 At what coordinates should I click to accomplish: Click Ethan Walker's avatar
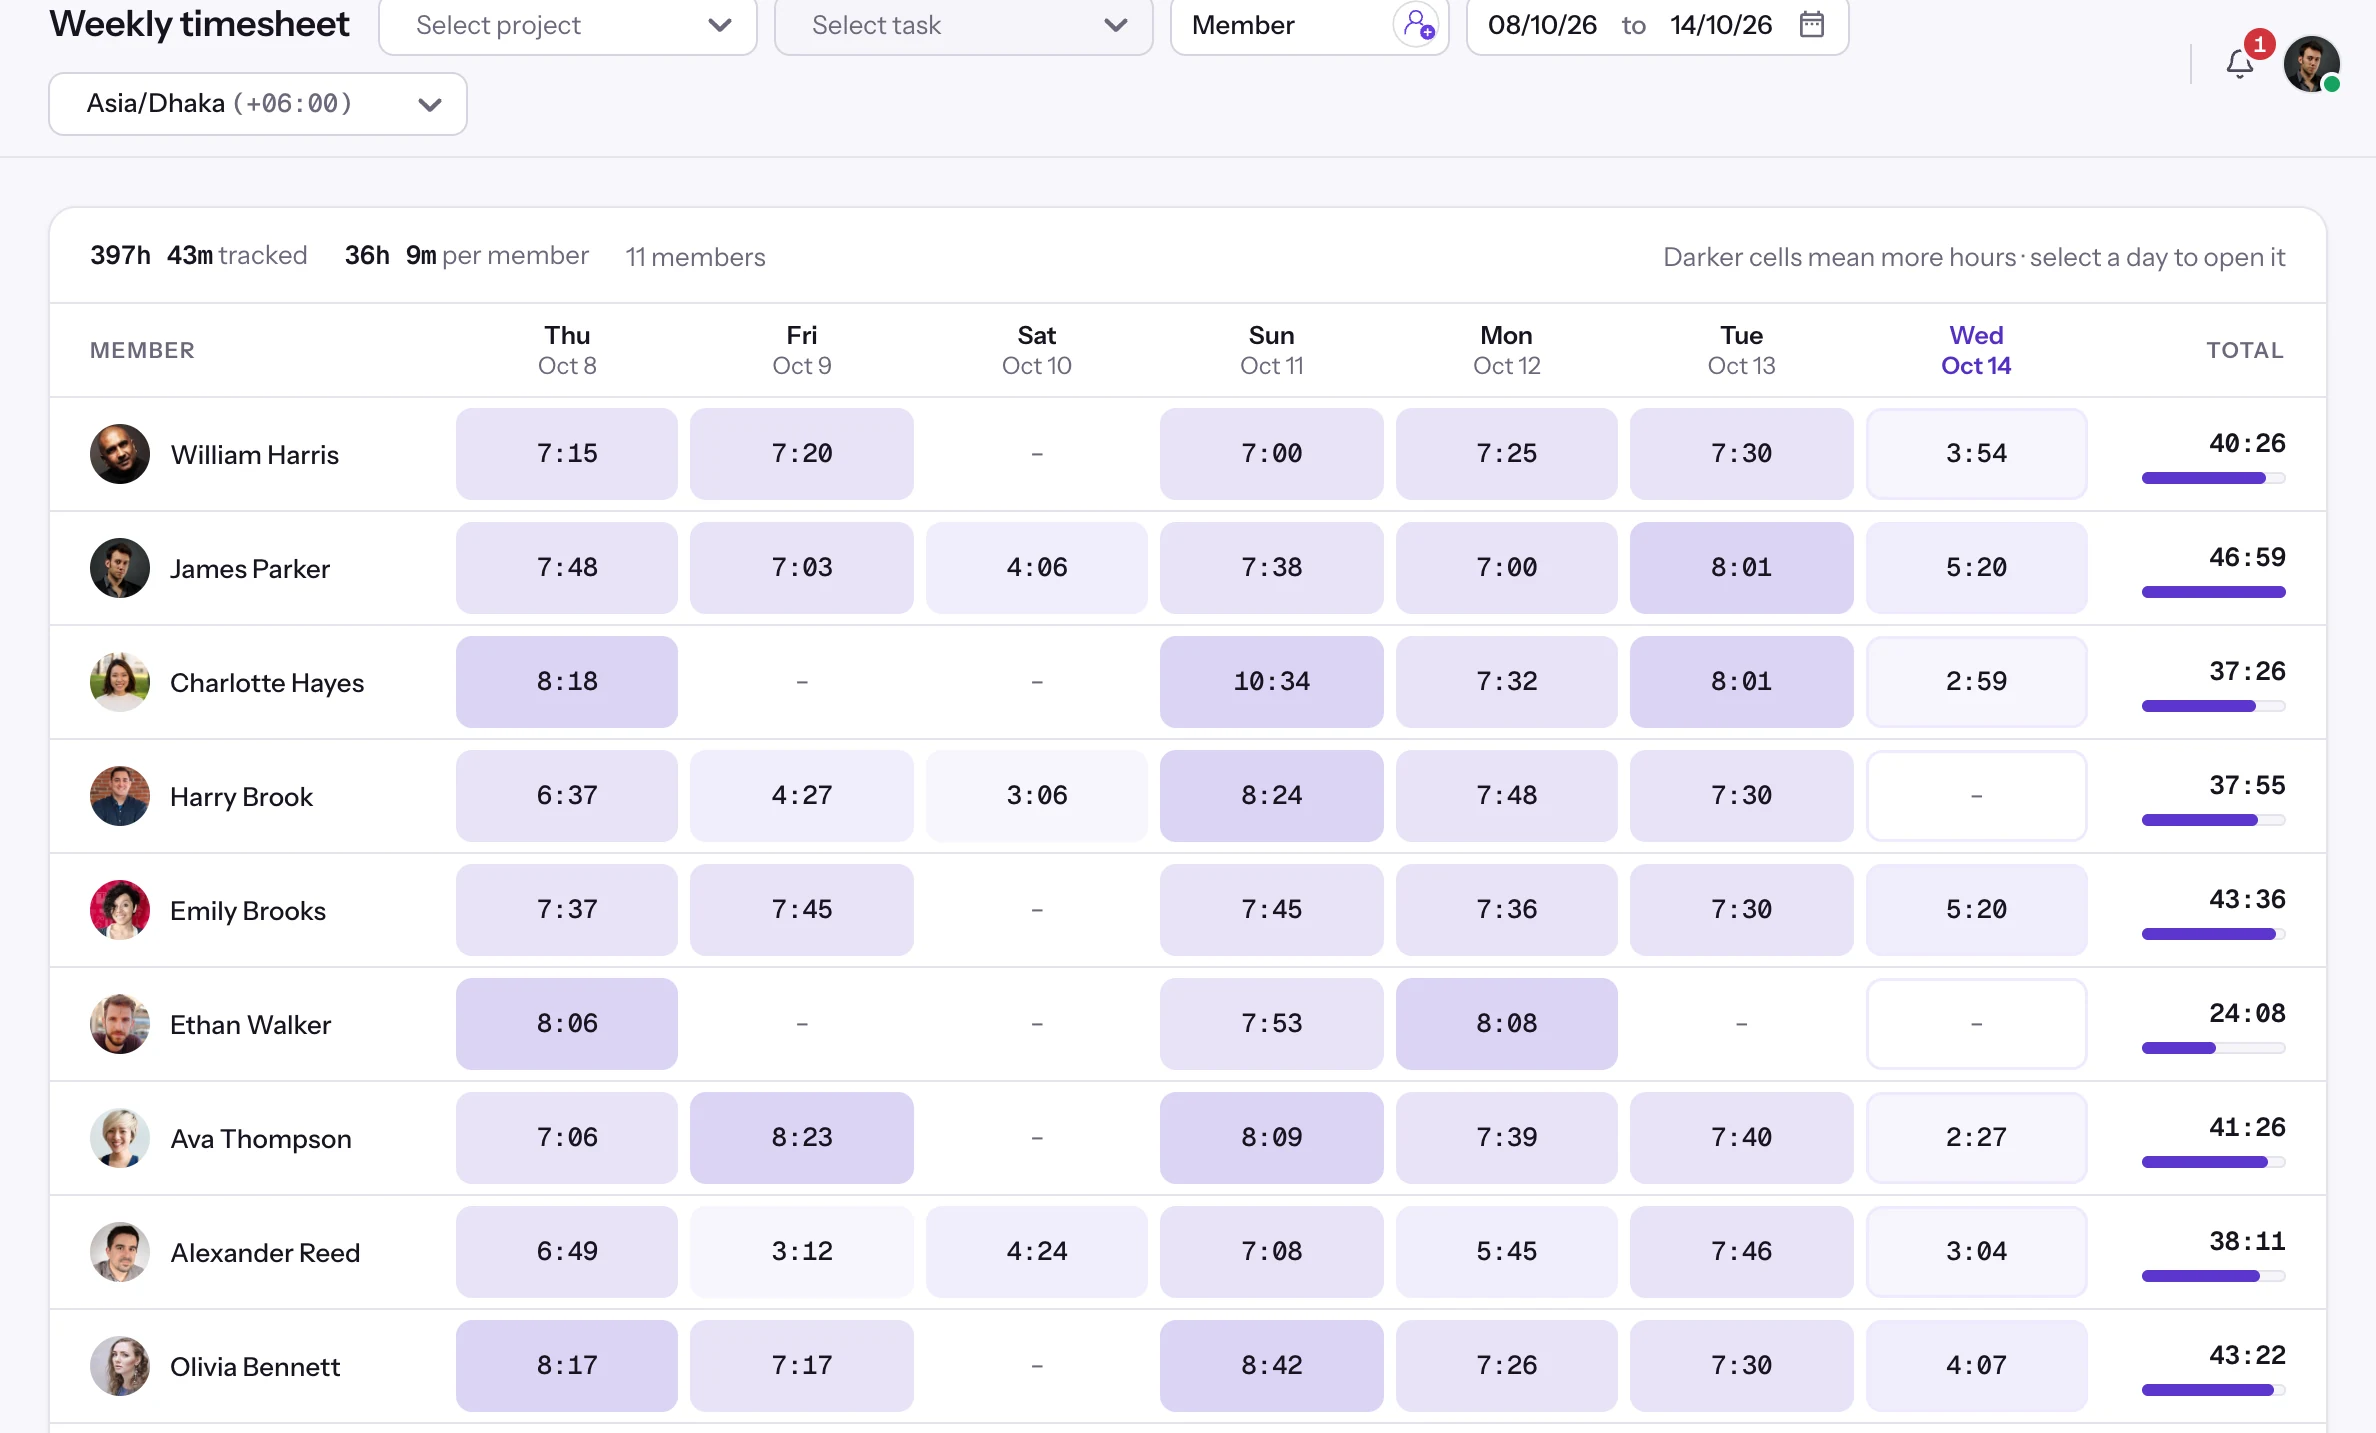coord(120,1024)
